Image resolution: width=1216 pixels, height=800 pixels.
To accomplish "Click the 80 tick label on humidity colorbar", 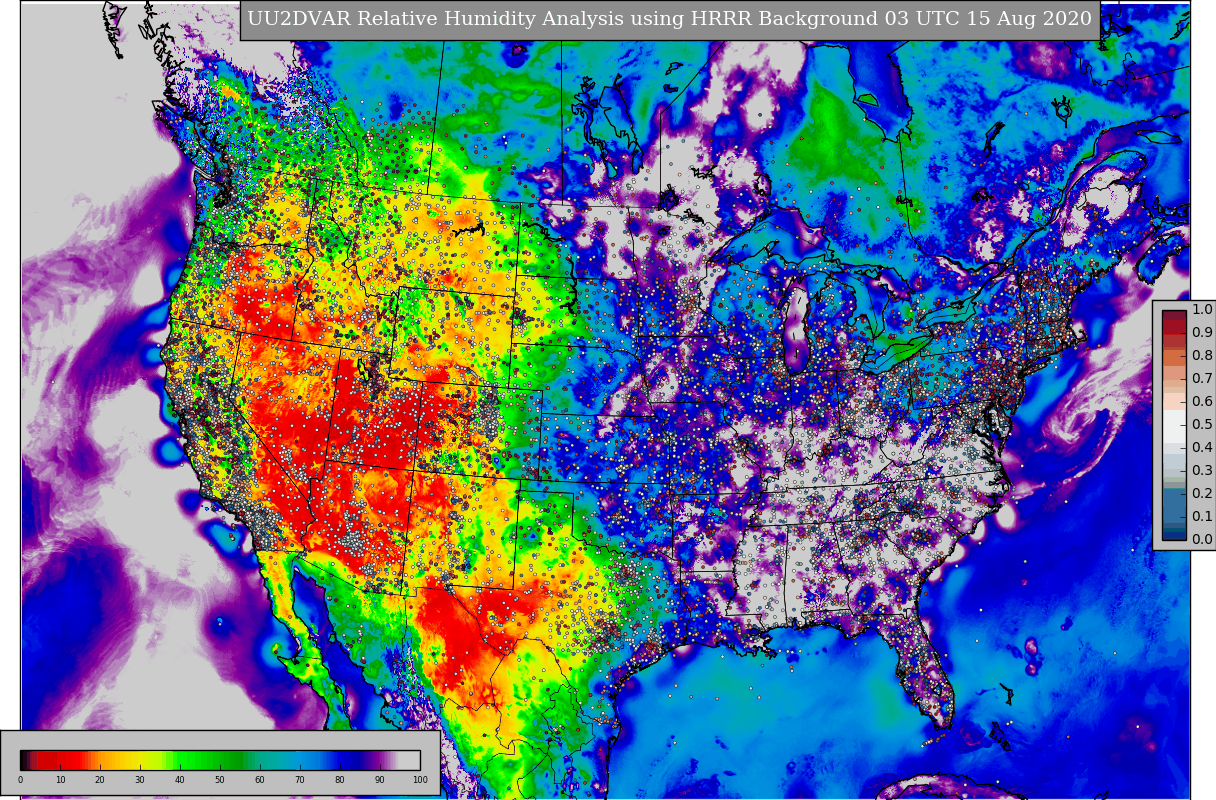I will click(x=340, y=780).
